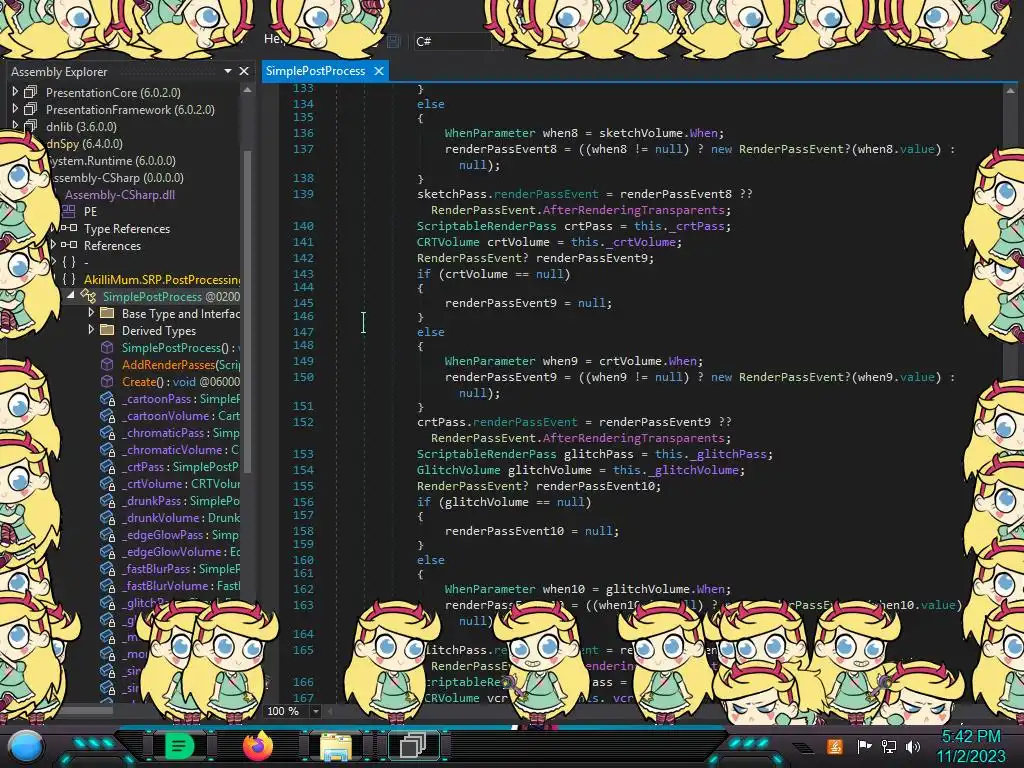This screenshot has height=768, width=1024.
Task: Select the _crtVolume field
Action: [181, 483]
